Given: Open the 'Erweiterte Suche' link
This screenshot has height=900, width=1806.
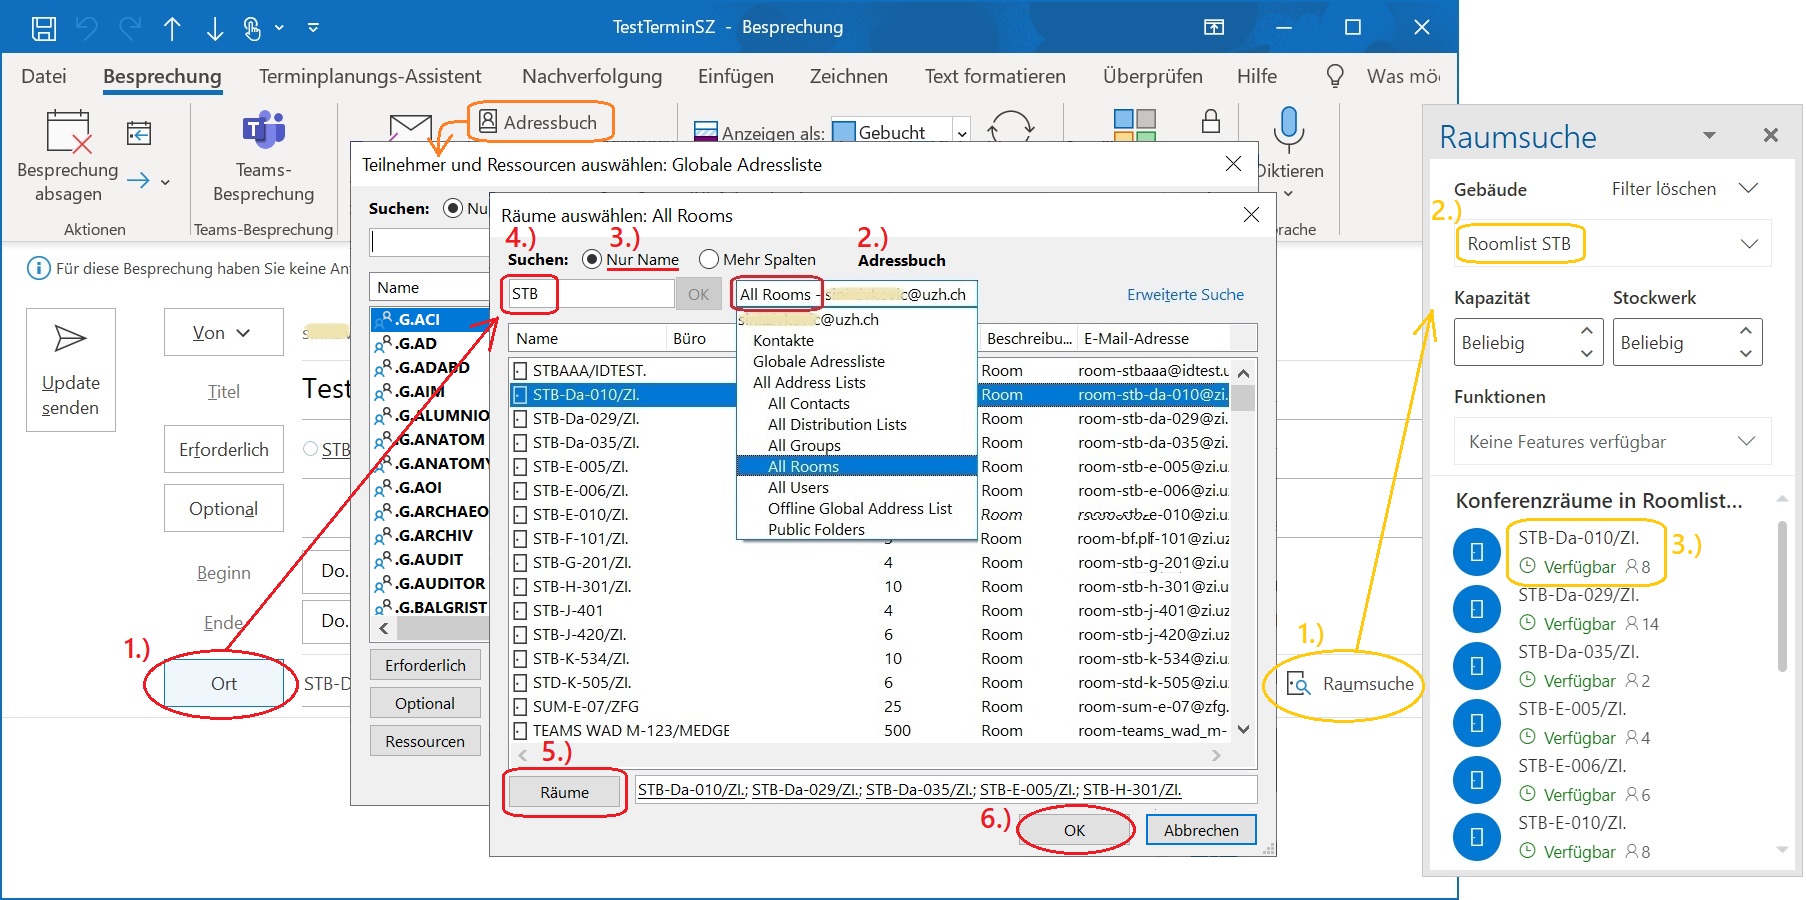Looking at the screenshot, I should pyautogui.click(x=1185, y=295).
